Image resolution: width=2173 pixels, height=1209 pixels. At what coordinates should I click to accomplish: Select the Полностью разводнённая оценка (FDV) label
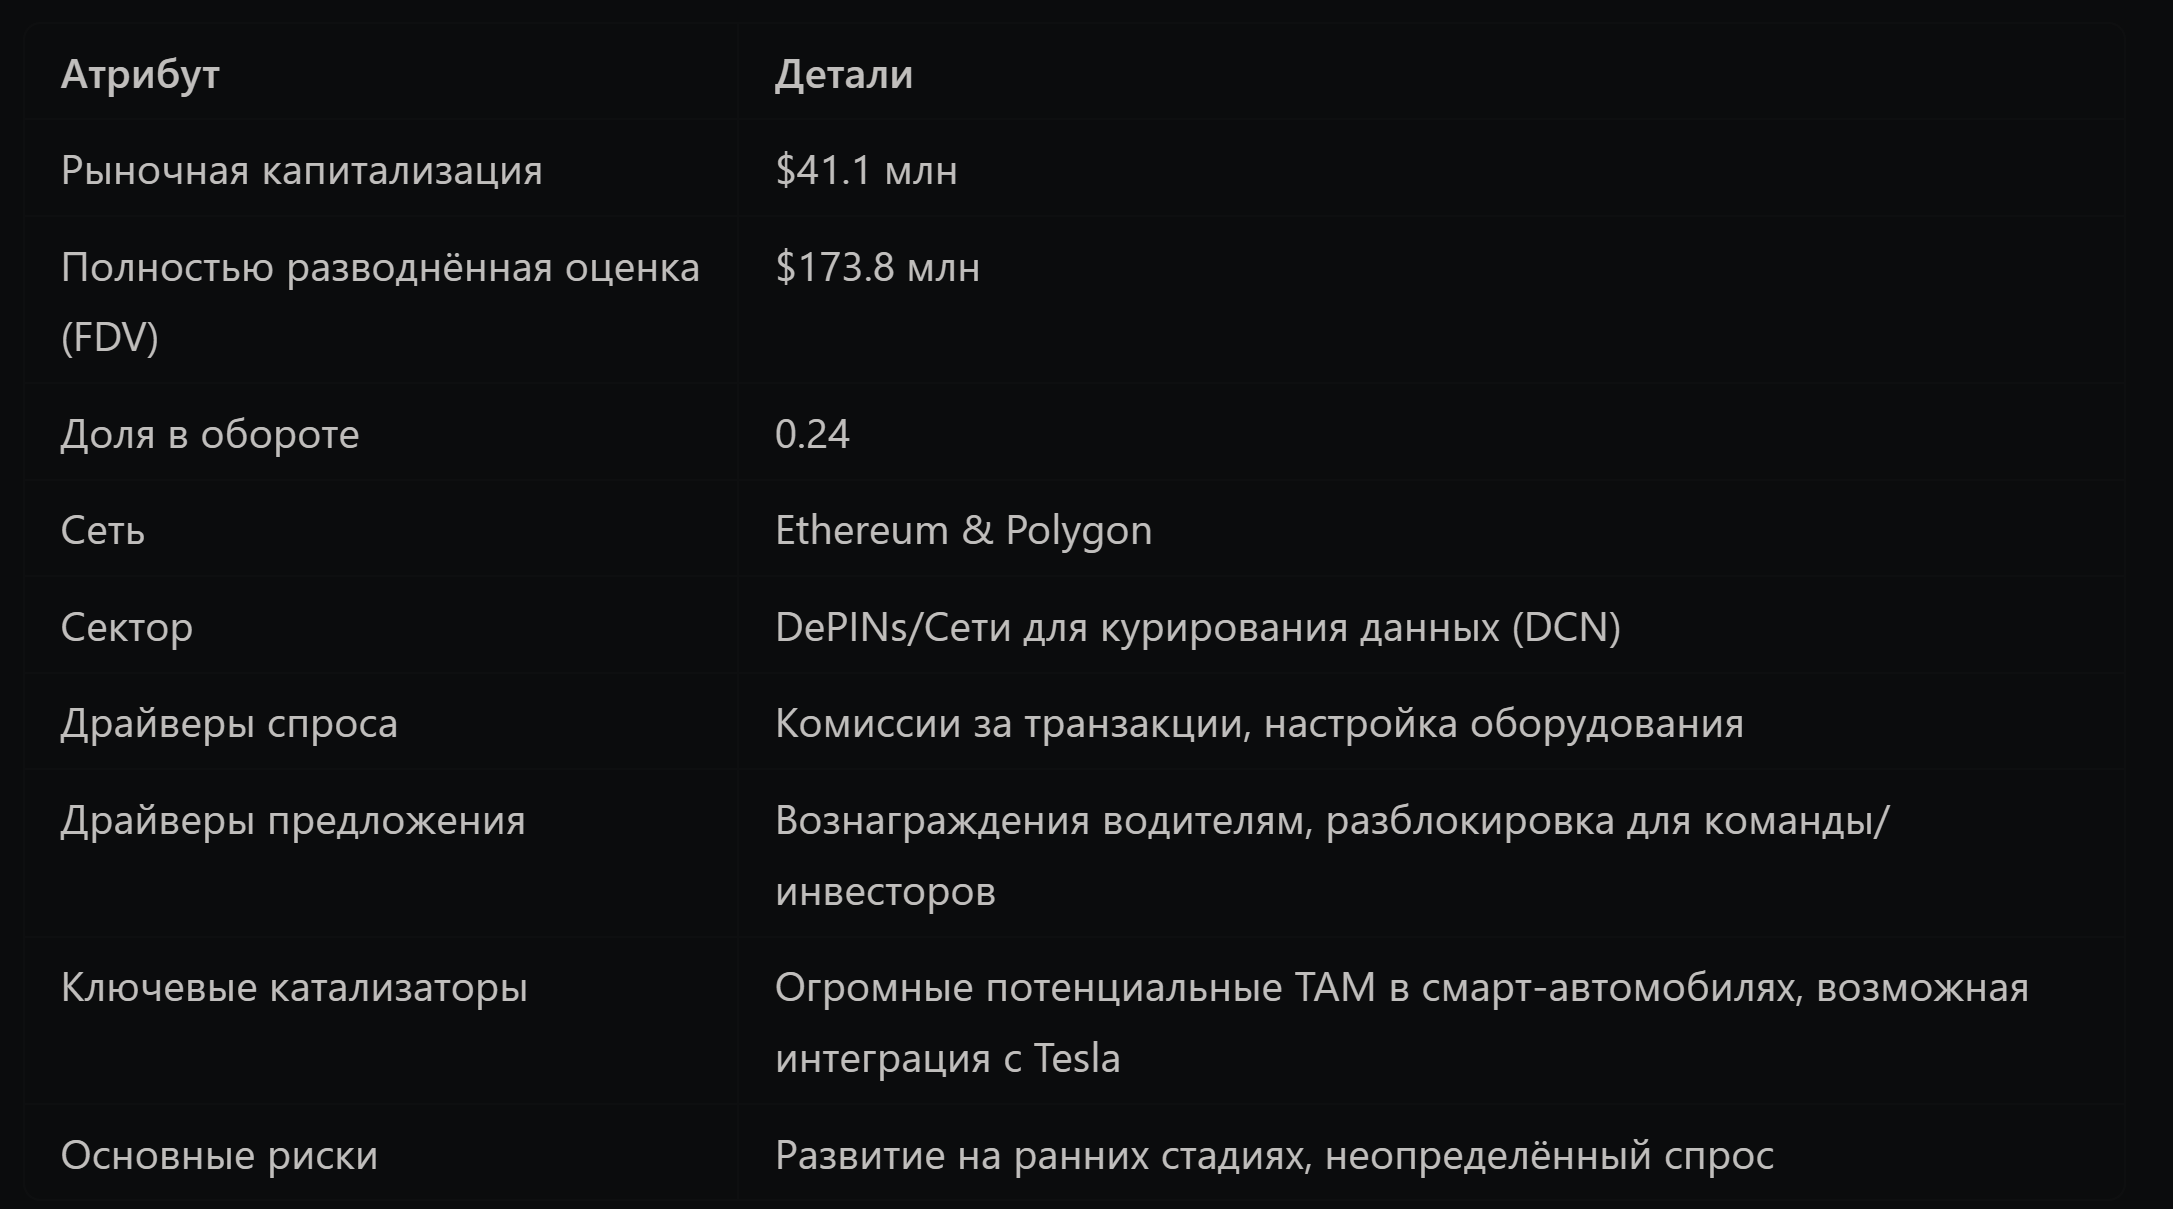click(x=380, y=302)
